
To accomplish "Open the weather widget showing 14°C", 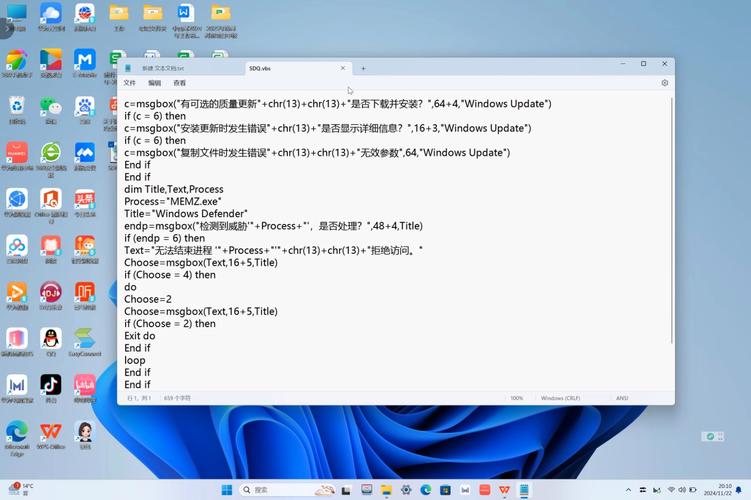I will [x=20, y=489].
